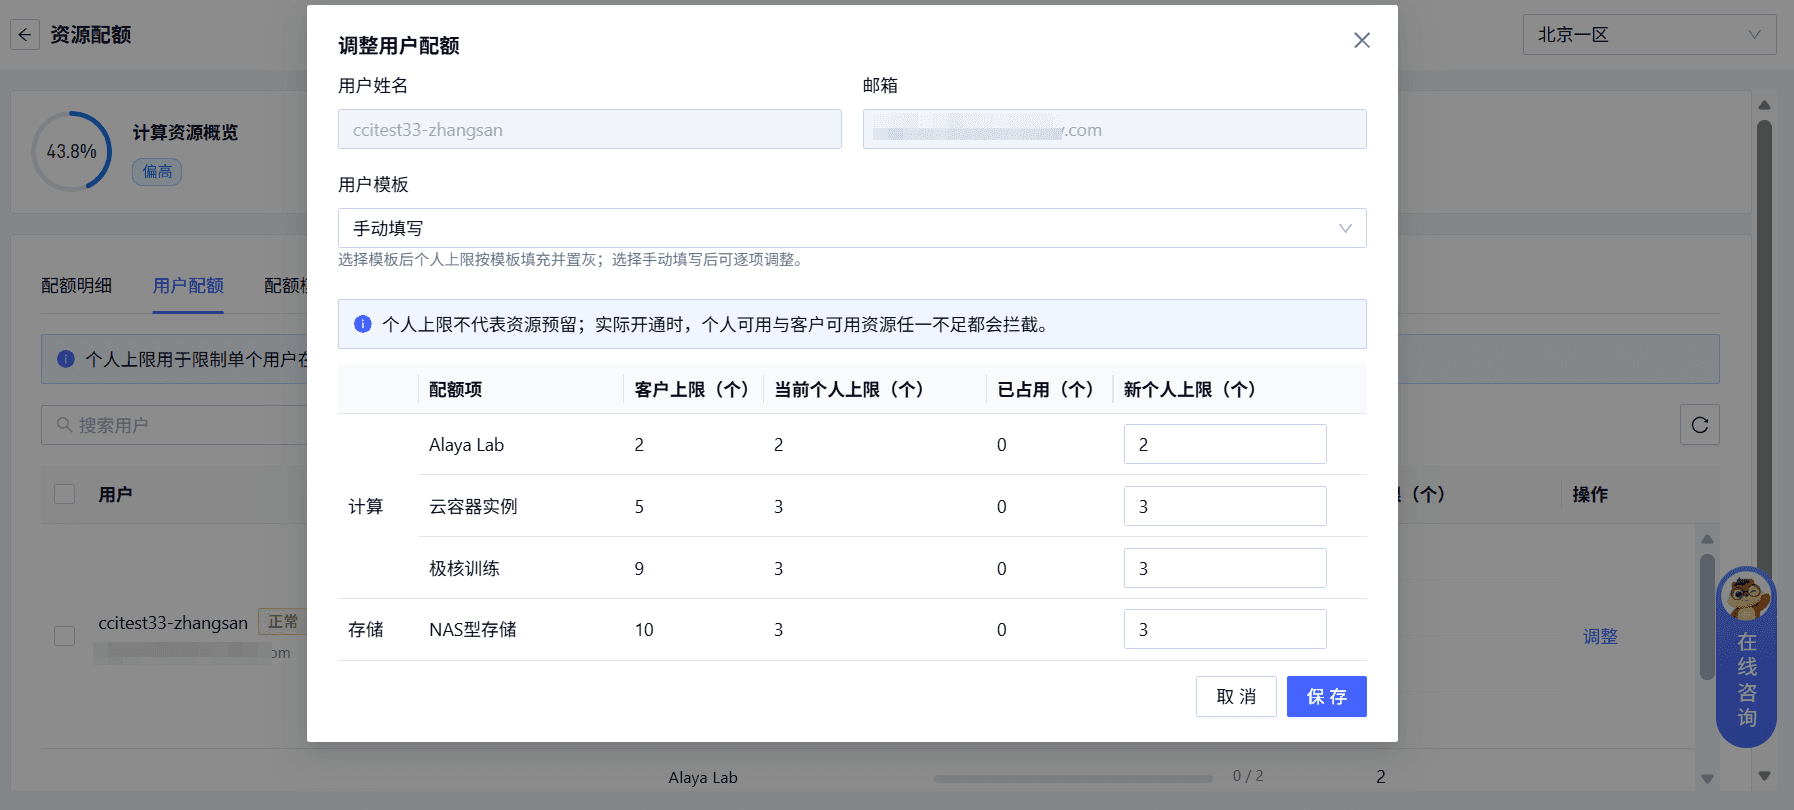Click the 用户模板 dropdown chevron arrow
The height and width of the screenshot is (810, 1794).
(1345, 228)
